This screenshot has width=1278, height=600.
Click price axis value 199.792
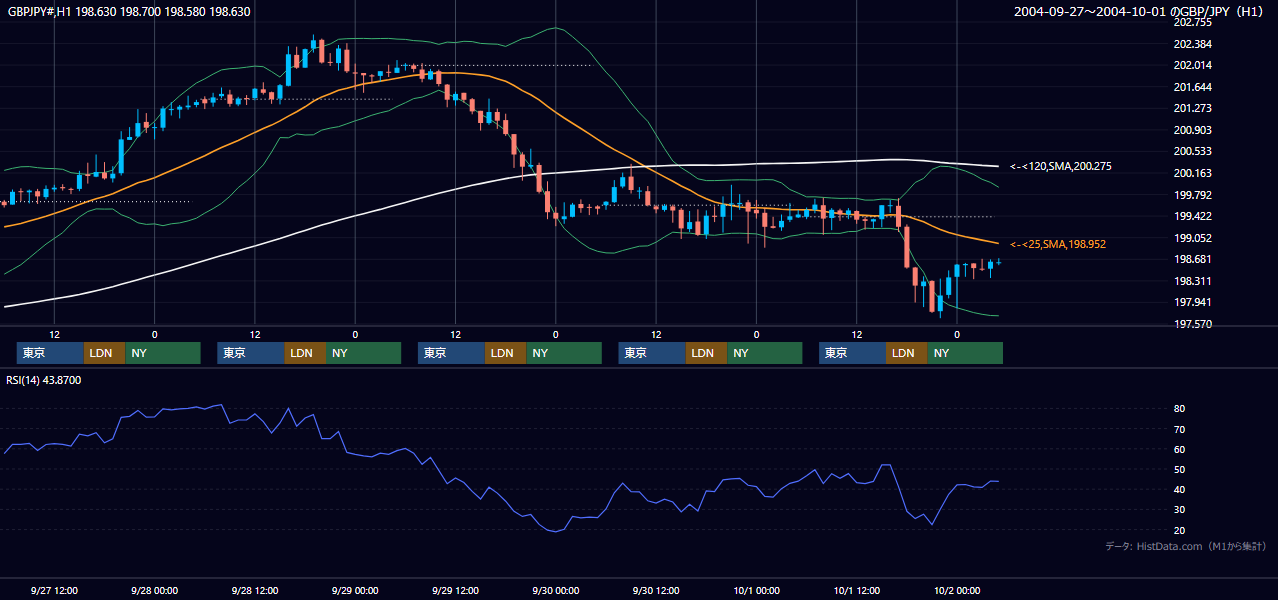pyautogui.click(x=1192, y=195)
